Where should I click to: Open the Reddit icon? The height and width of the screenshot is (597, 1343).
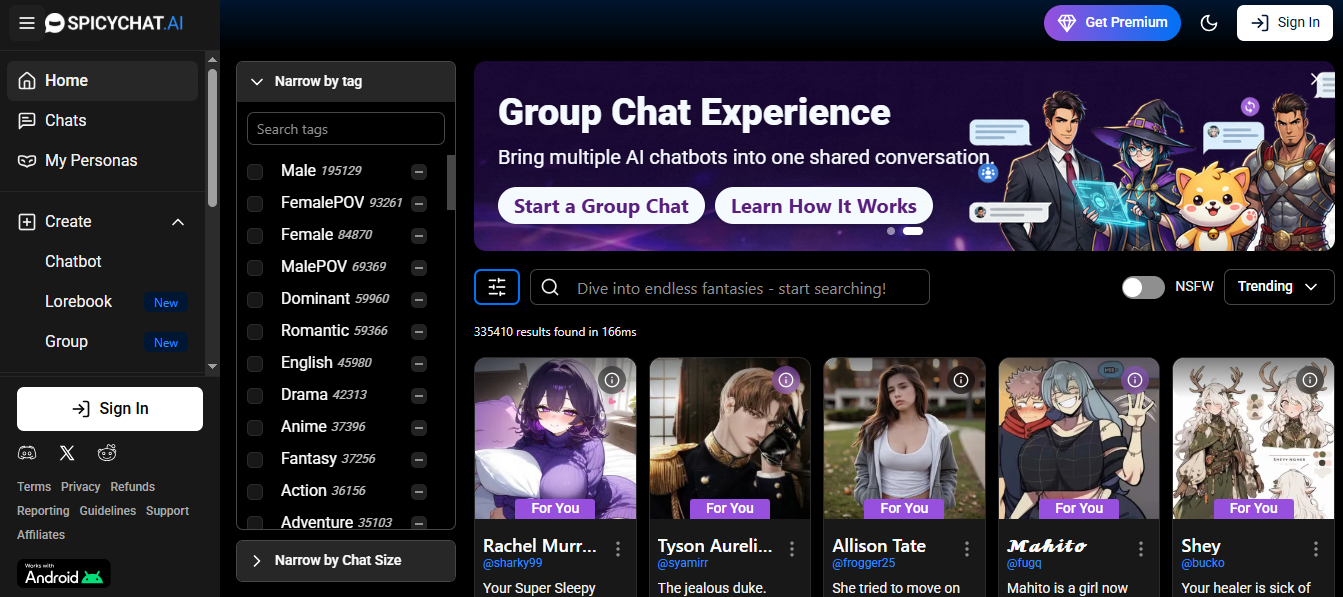[107, 453]
